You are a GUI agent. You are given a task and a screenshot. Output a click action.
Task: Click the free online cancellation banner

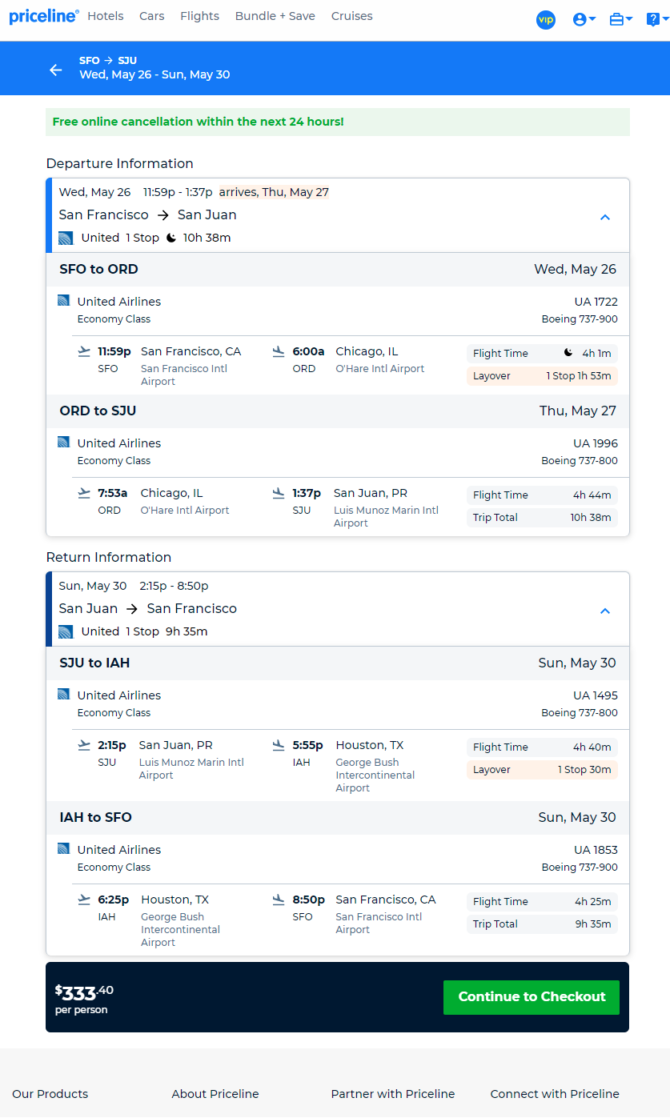tap(338, 122)
